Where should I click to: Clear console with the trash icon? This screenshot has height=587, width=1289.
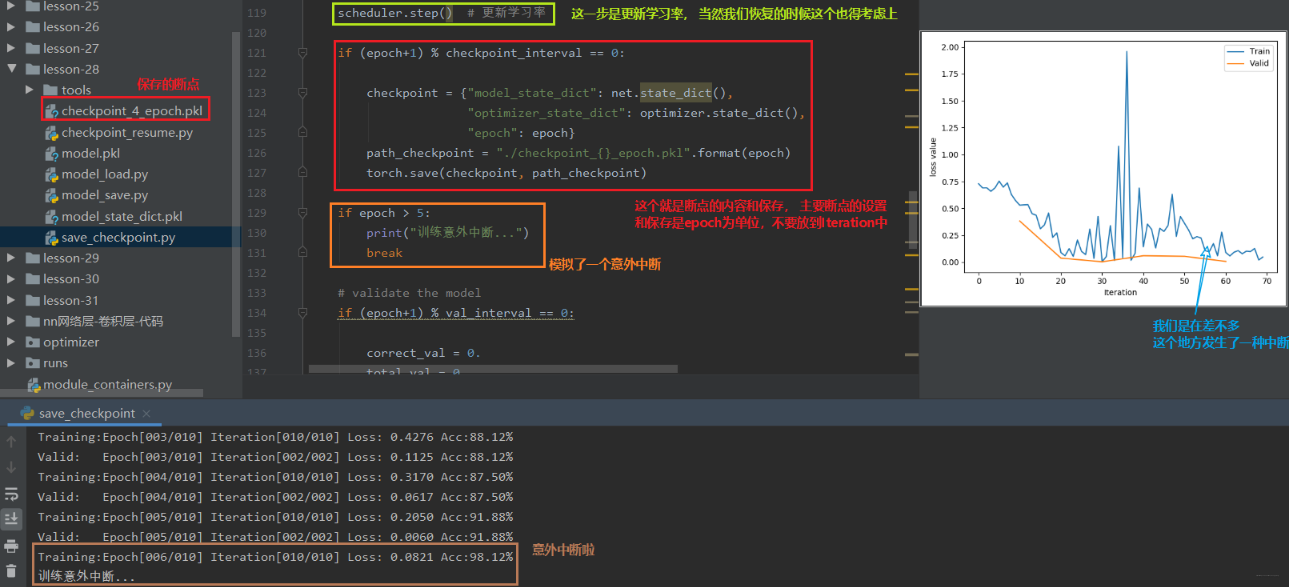12,571
